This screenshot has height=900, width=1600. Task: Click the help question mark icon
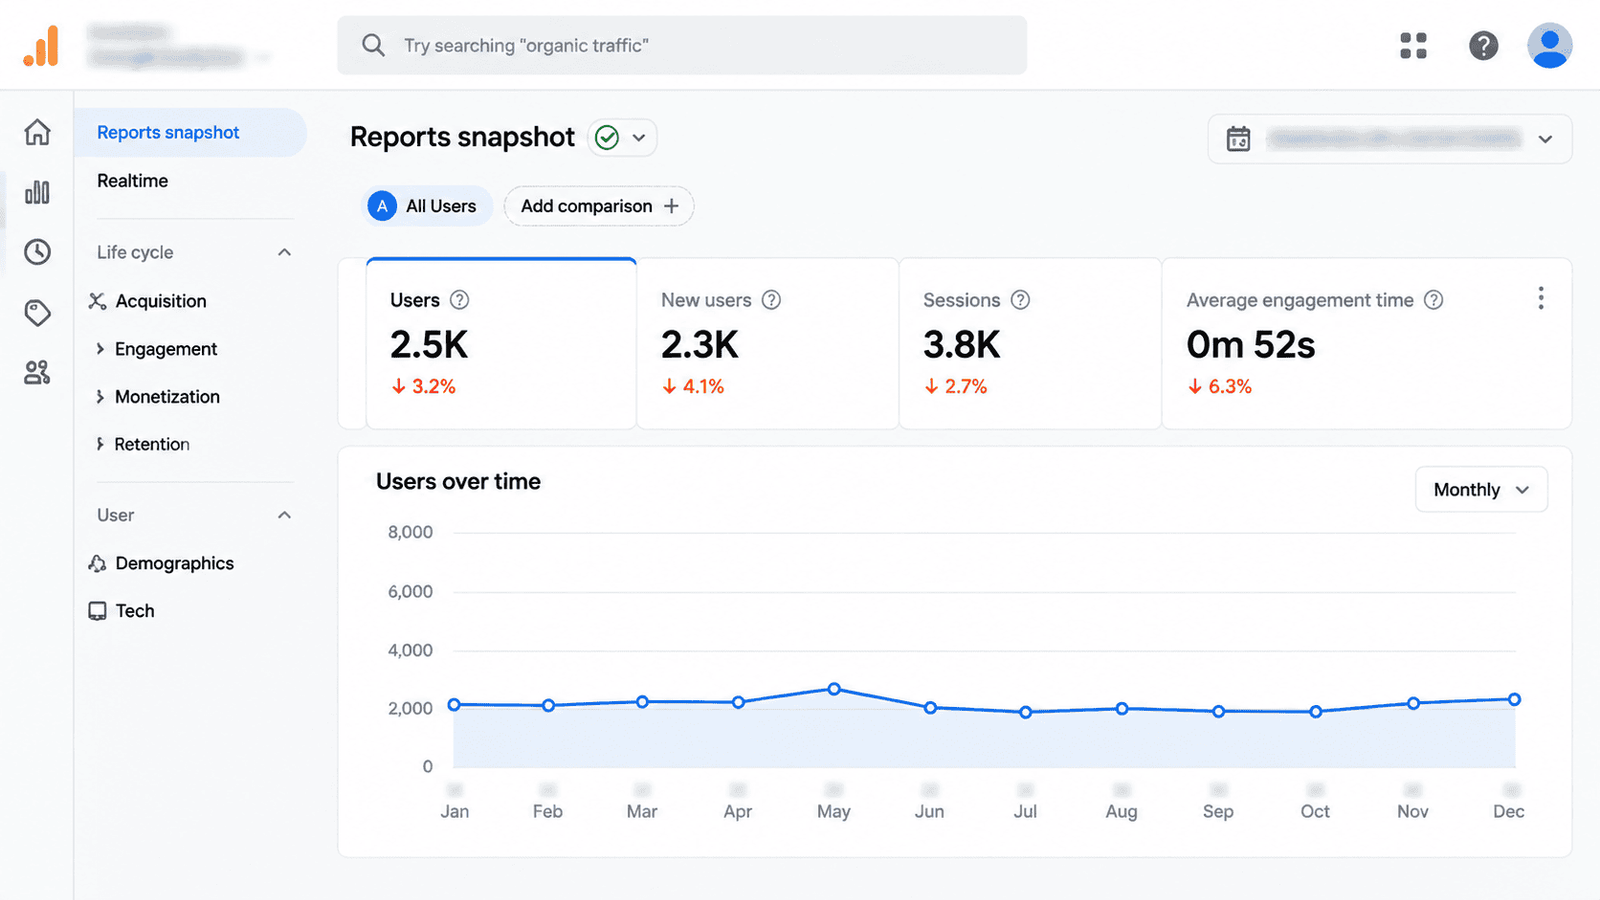point(1483,45)
